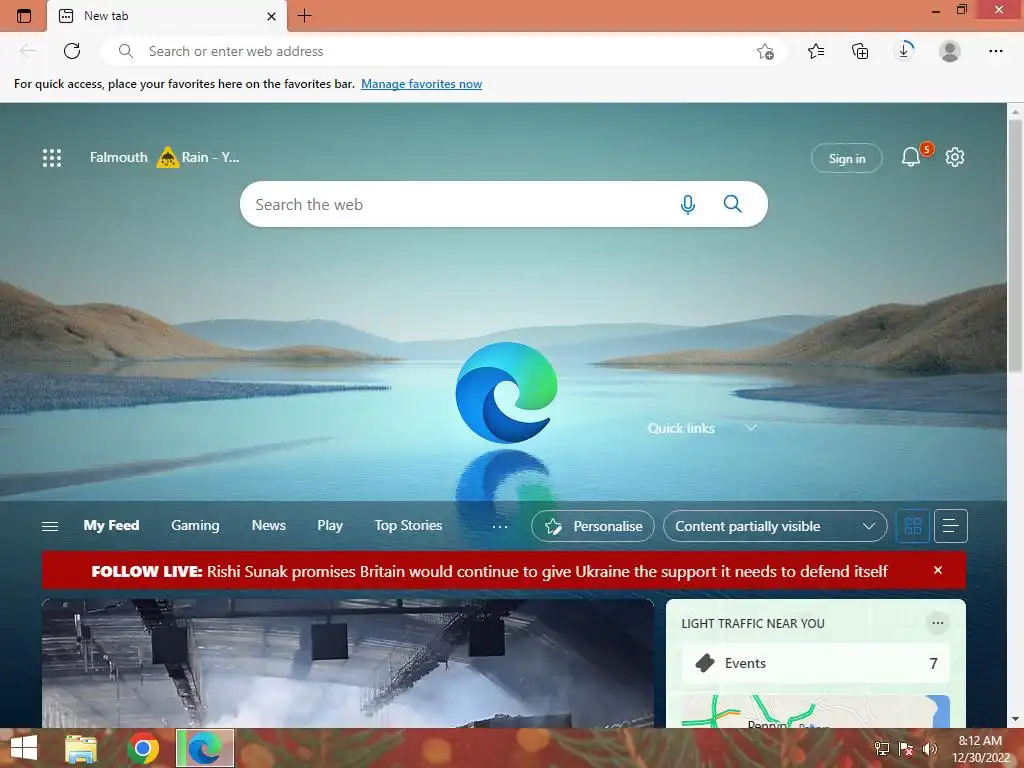The width and height of the screenshot is (1024, 768).
Task: Open the Downloads icon
Action: click(x=904, y=50)
